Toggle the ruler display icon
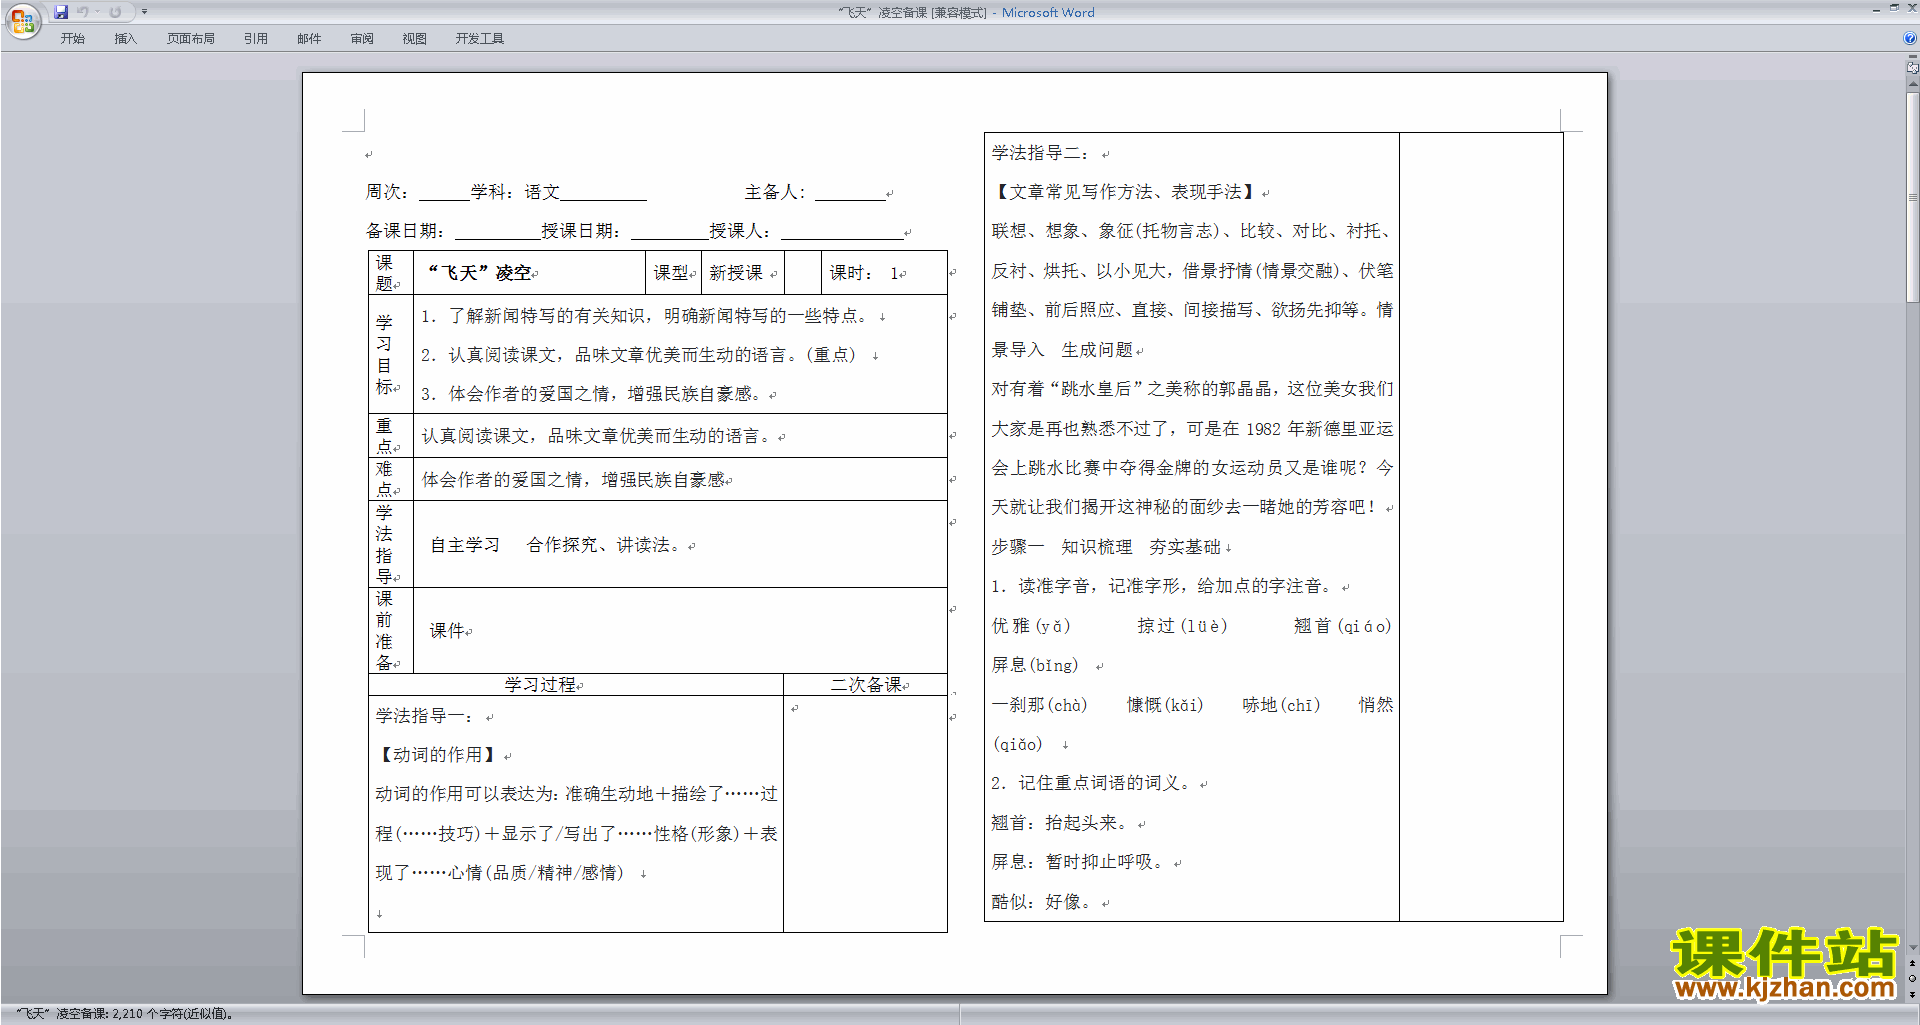Image resolution: width=1920 pixels, height=1025 pixels. click(1913, 69)
